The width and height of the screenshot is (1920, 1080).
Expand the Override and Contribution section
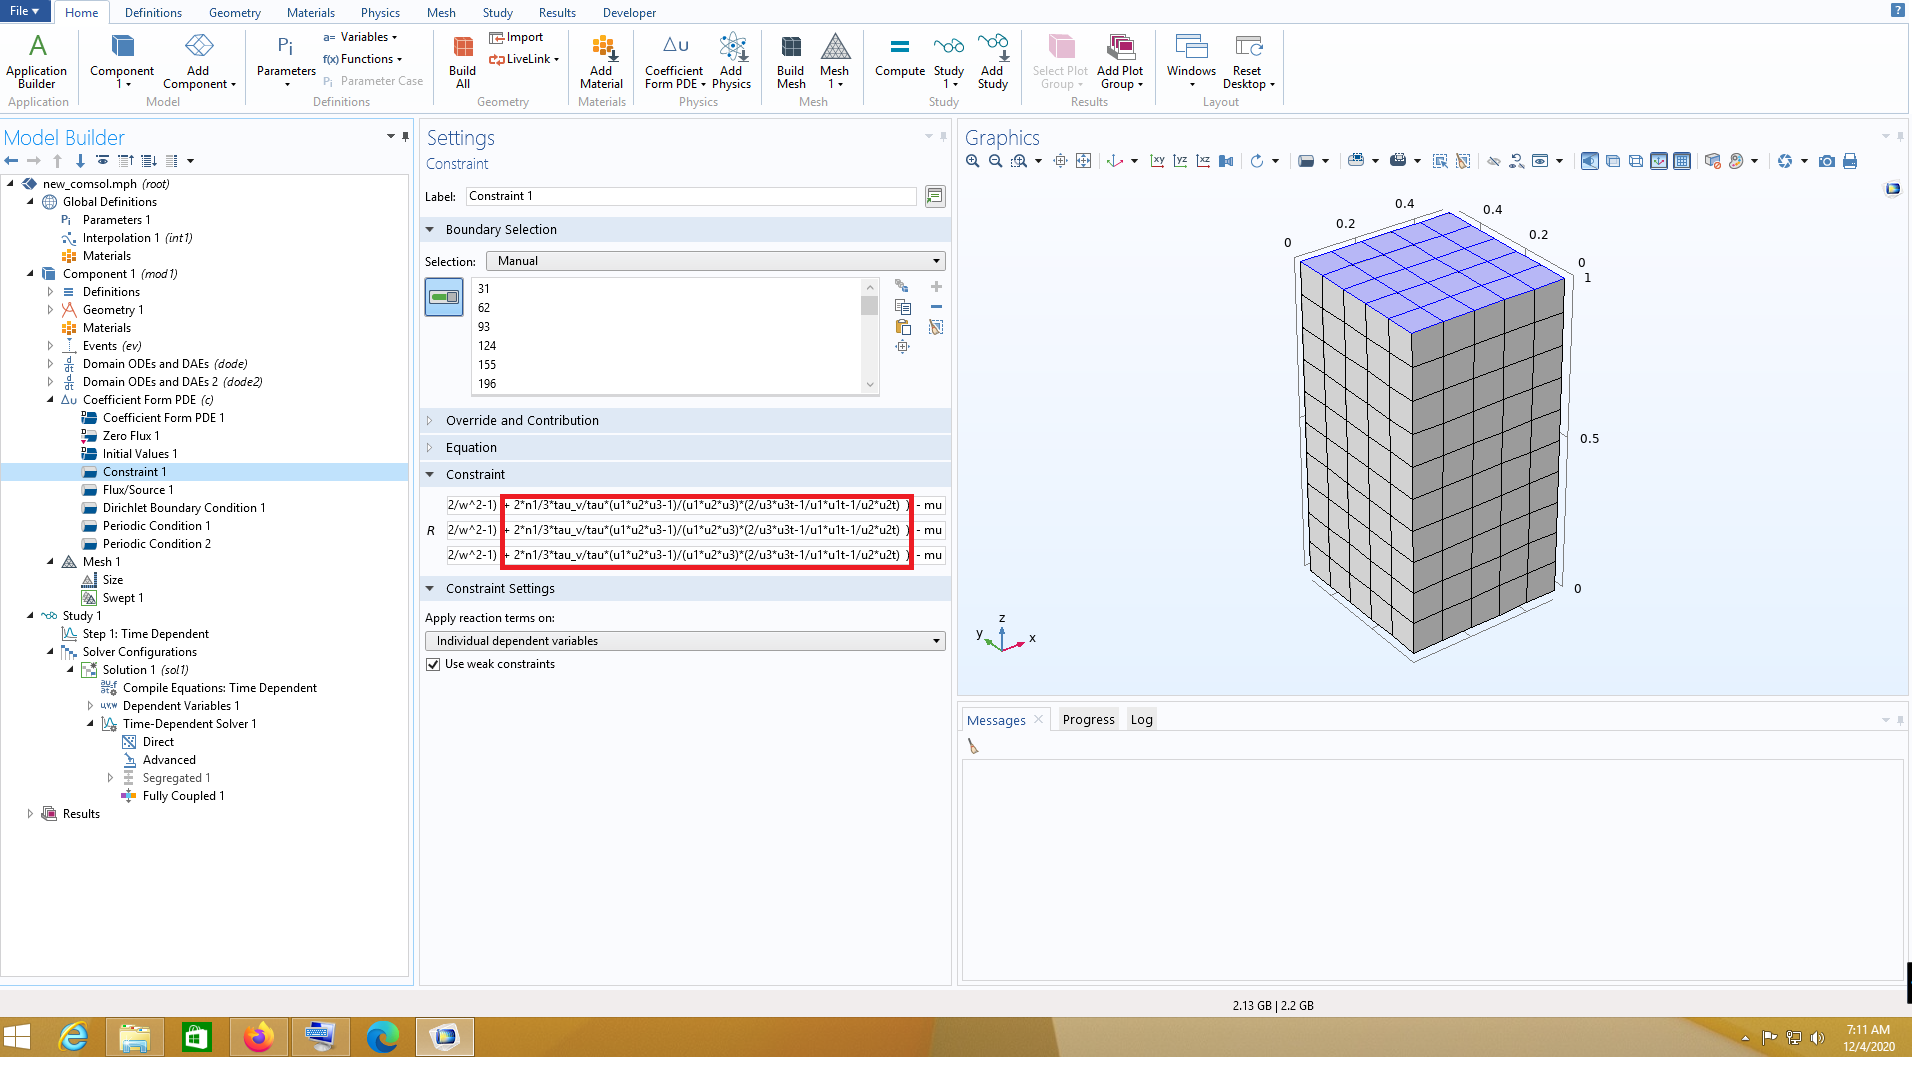pyautogui.click(x=522, y=421)
